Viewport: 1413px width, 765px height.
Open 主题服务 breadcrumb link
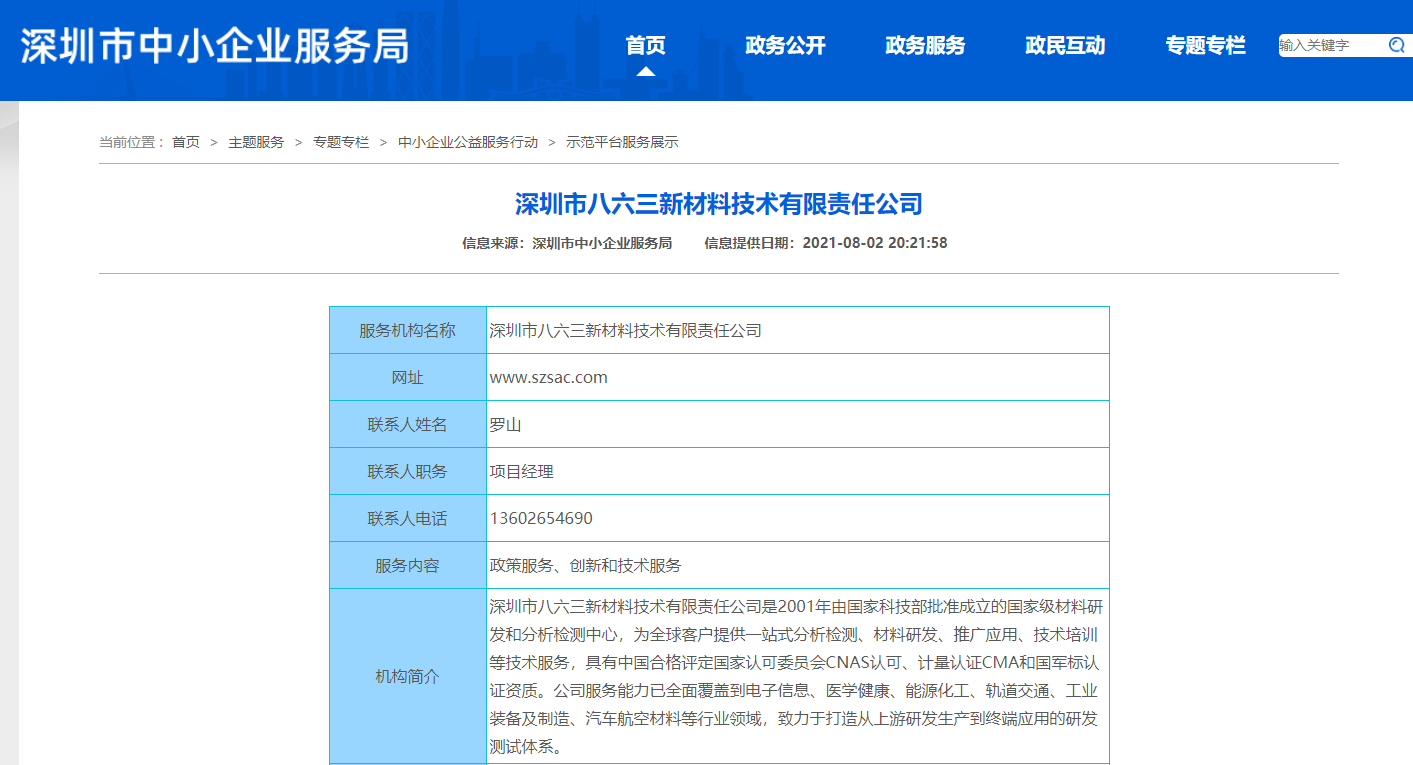[256, 142]
